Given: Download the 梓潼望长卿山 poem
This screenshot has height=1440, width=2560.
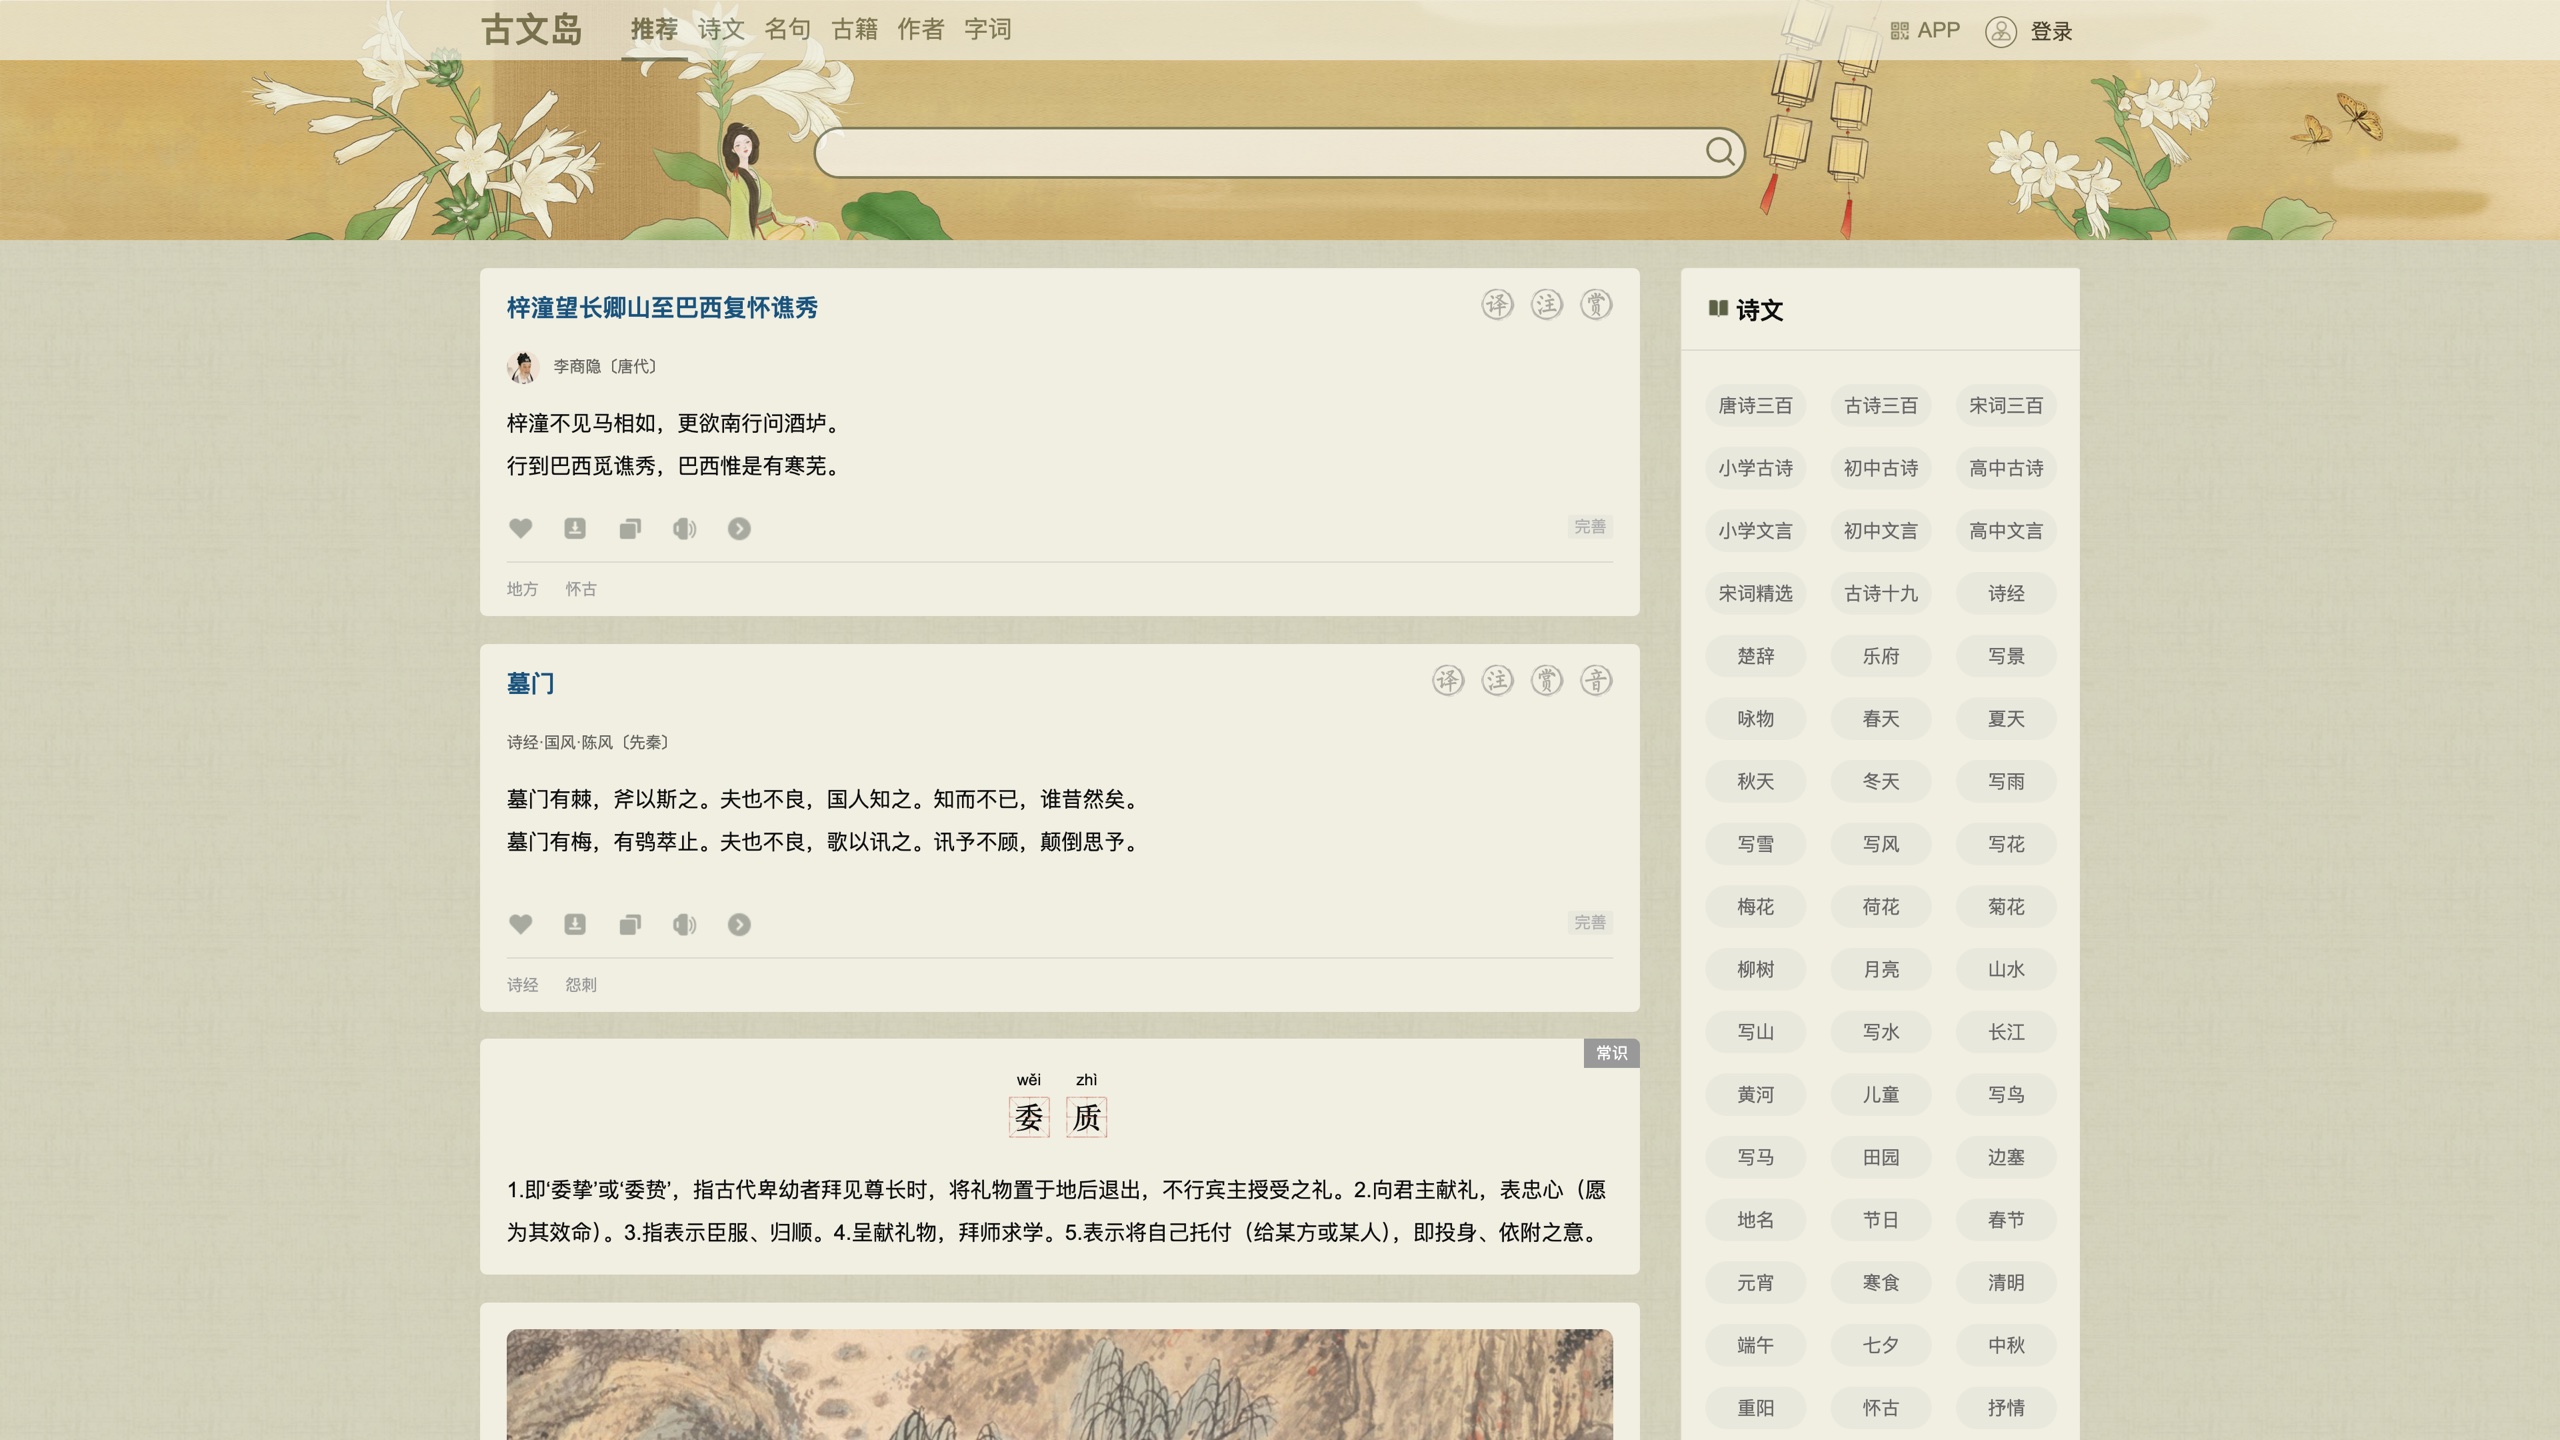Looking at the screenshot, I should (575, 528).
